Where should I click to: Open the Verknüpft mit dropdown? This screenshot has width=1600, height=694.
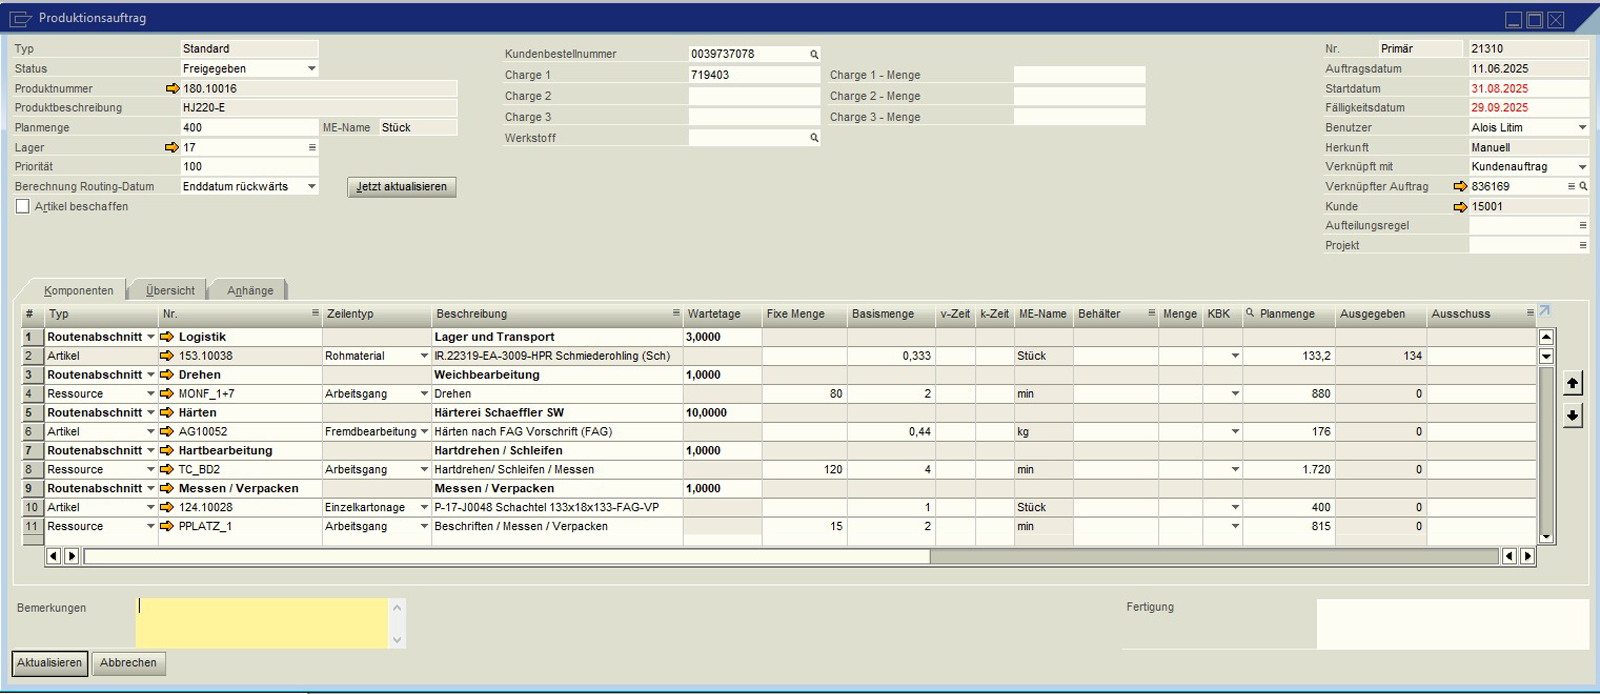[1581, 167]
